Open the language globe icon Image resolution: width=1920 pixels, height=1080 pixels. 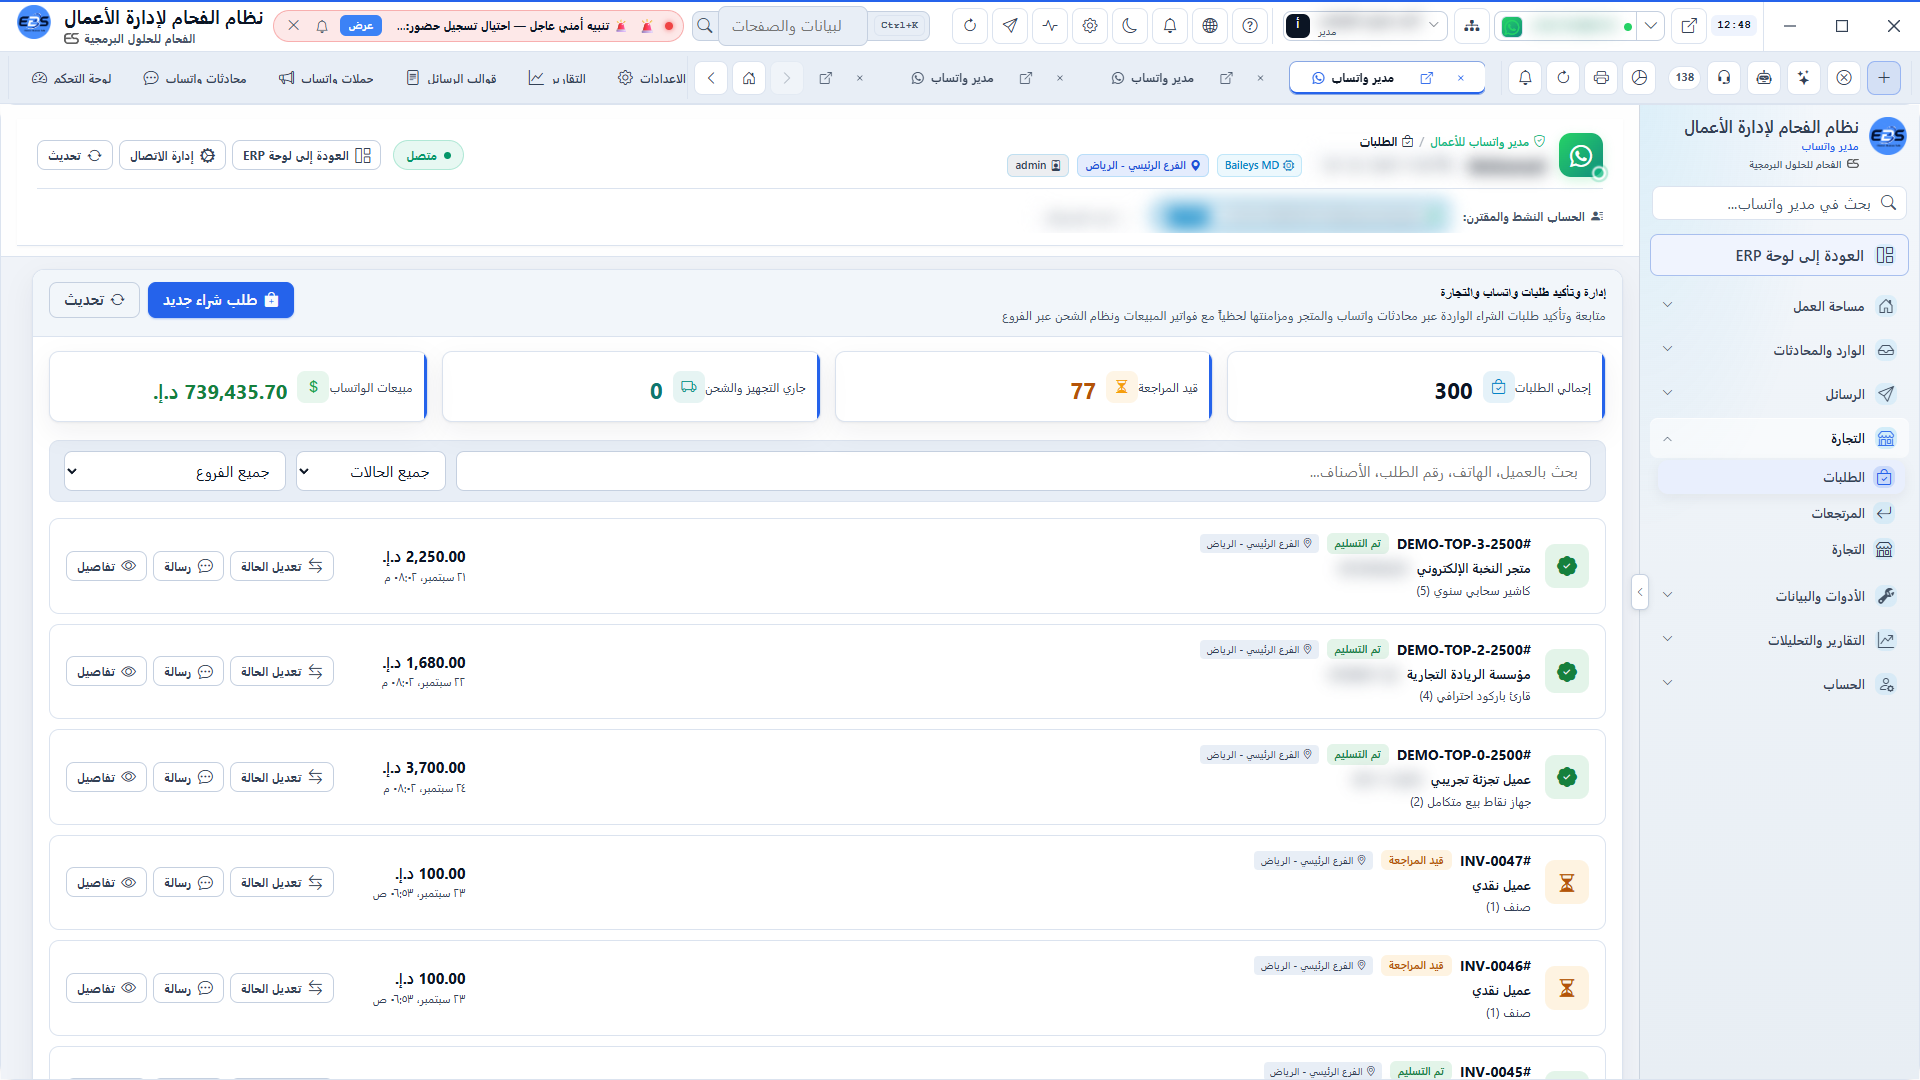pos(1210,26)
